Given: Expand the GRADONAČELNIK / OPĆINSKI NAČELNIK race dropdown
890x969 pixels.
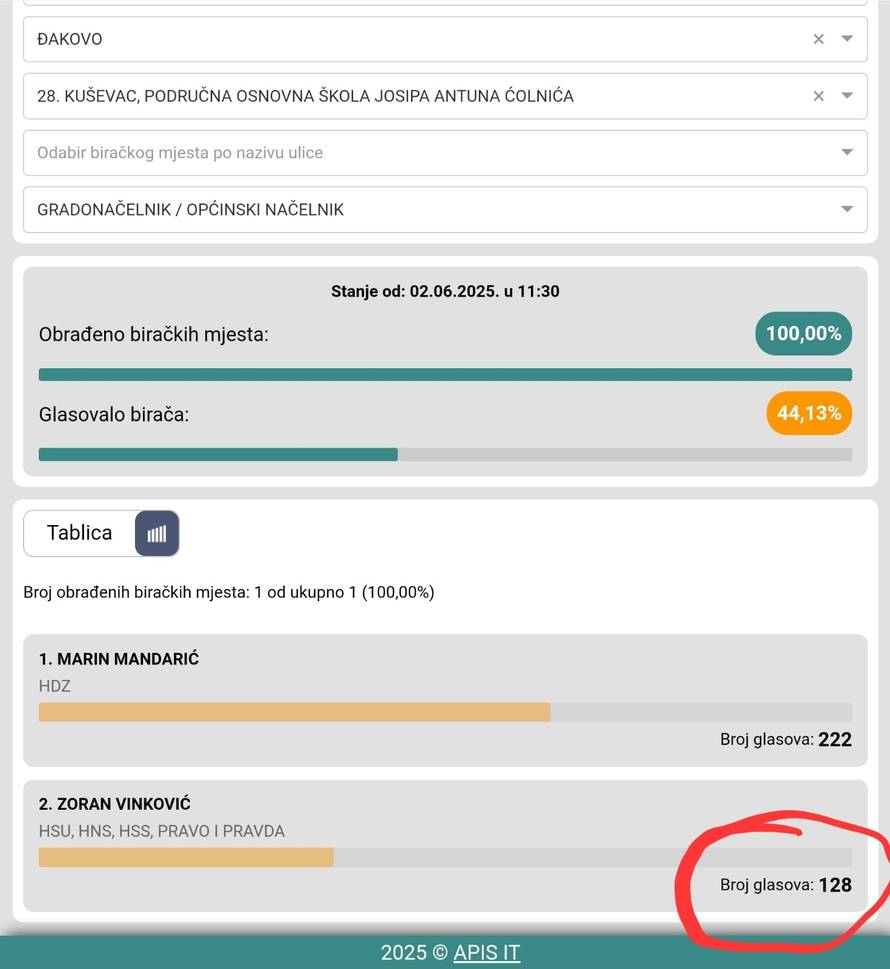Looking at the screenshot, I should pyautogui.click(x=848, y=209).
